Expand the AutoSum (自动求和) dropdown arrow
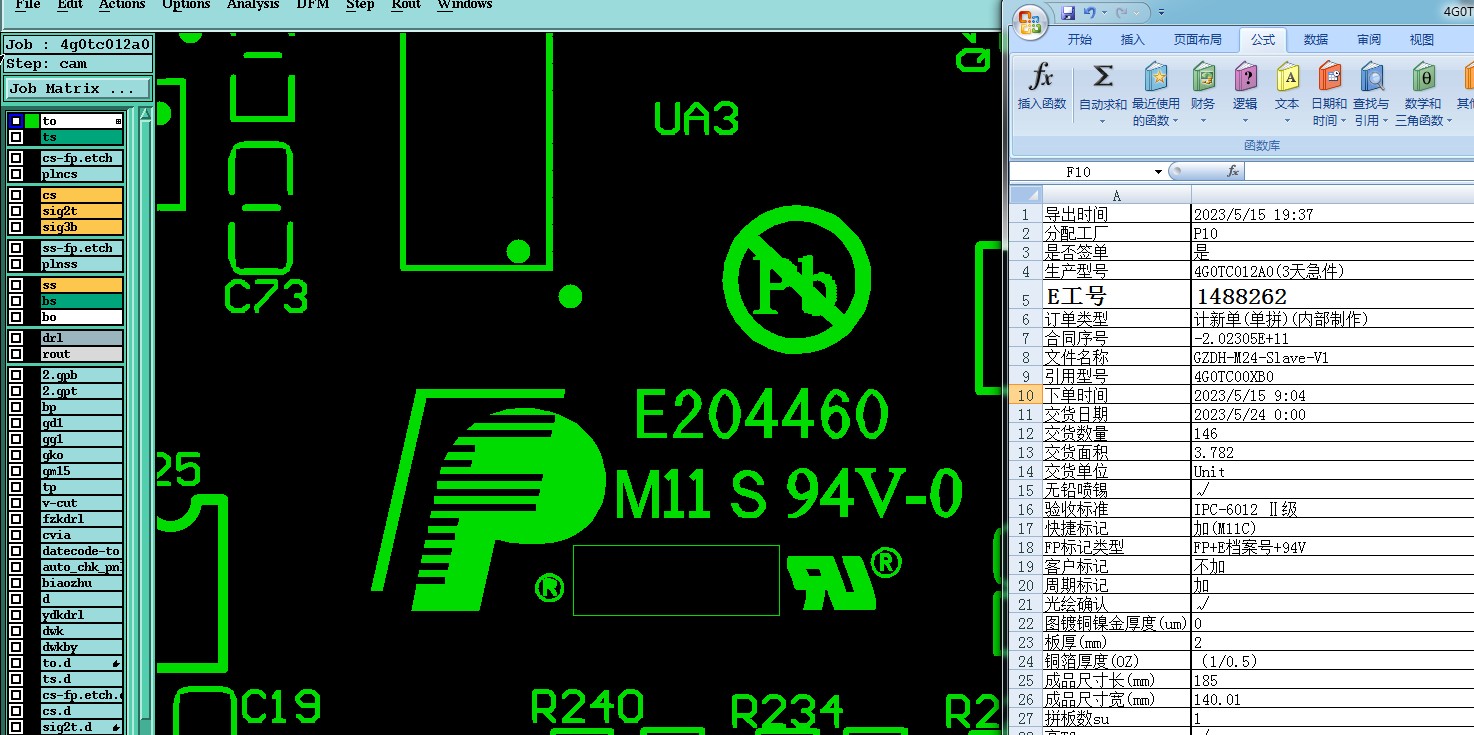This screenshot has height=735, width=1474. (x=1103, y=121)
